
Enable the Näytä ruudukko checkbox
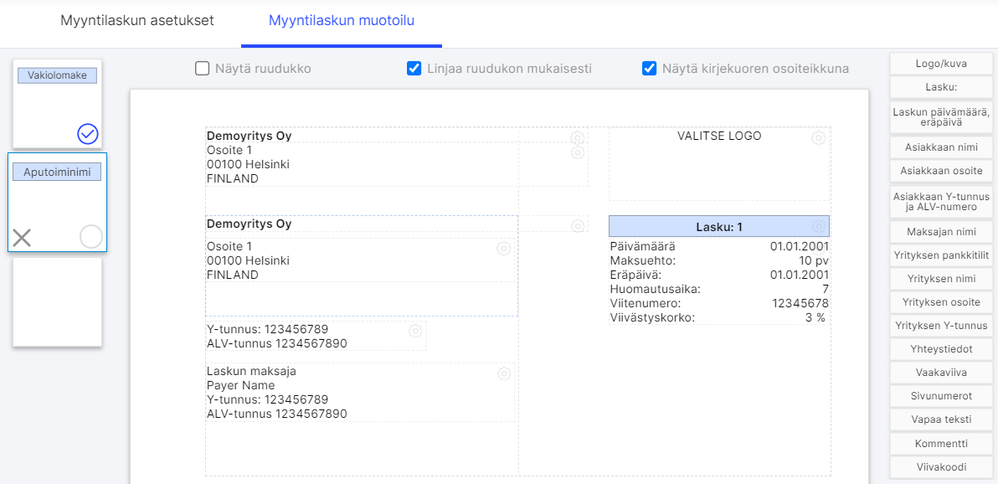tap(202, 68)
